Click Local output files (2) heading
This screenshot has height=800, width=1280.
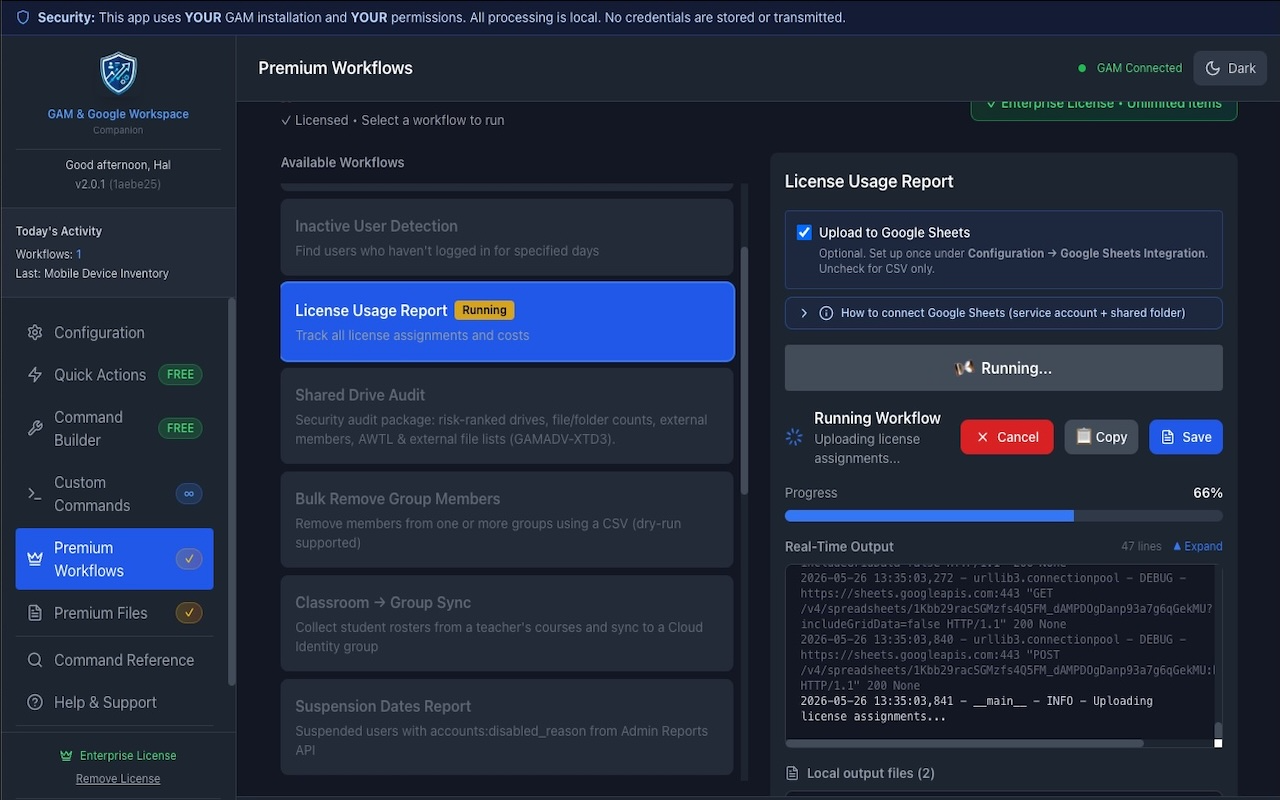tap(871, 773)
